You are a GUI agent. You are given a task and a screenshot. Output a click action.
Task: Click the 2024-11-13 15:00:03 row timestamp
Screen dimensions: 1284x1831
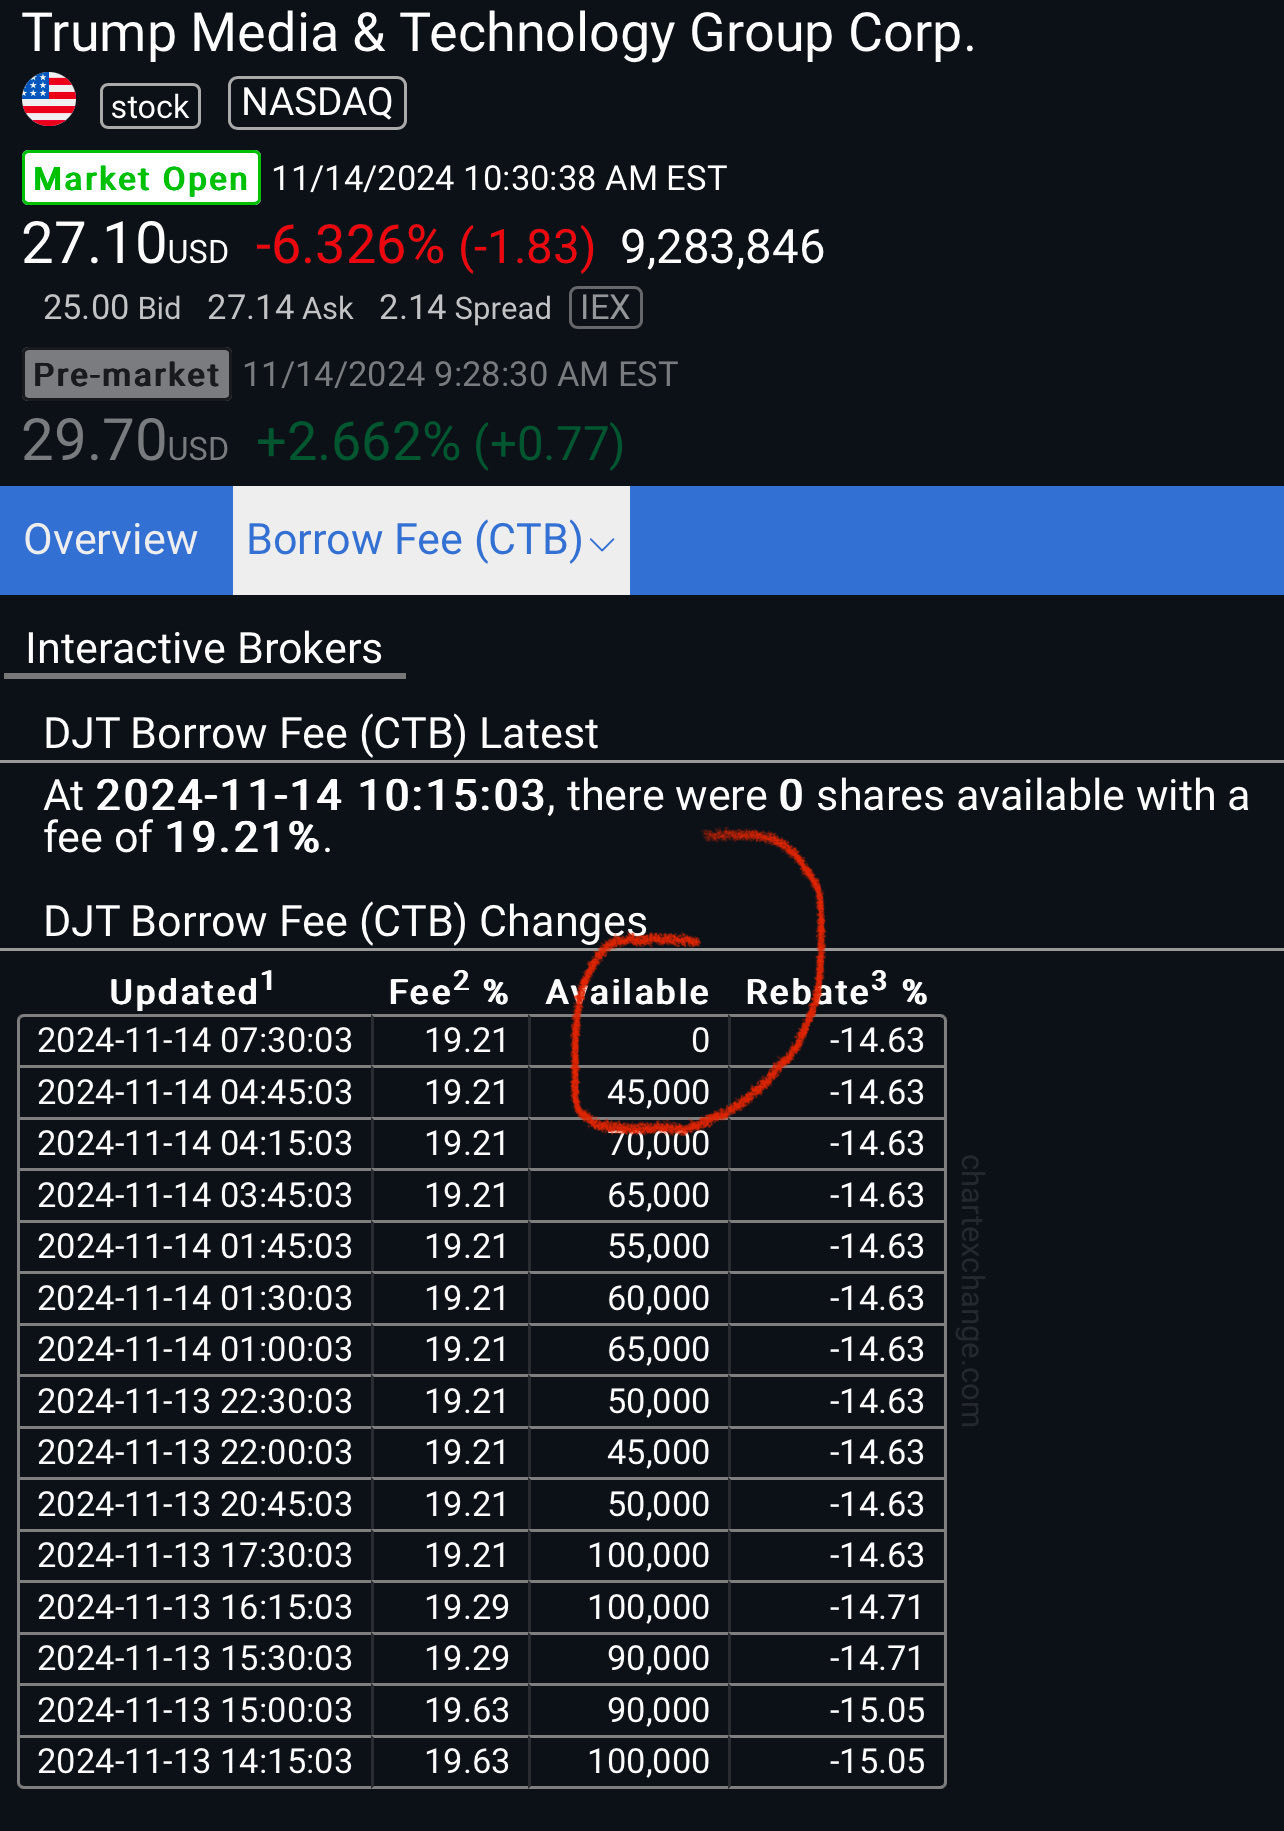(x=195, y=1710)
